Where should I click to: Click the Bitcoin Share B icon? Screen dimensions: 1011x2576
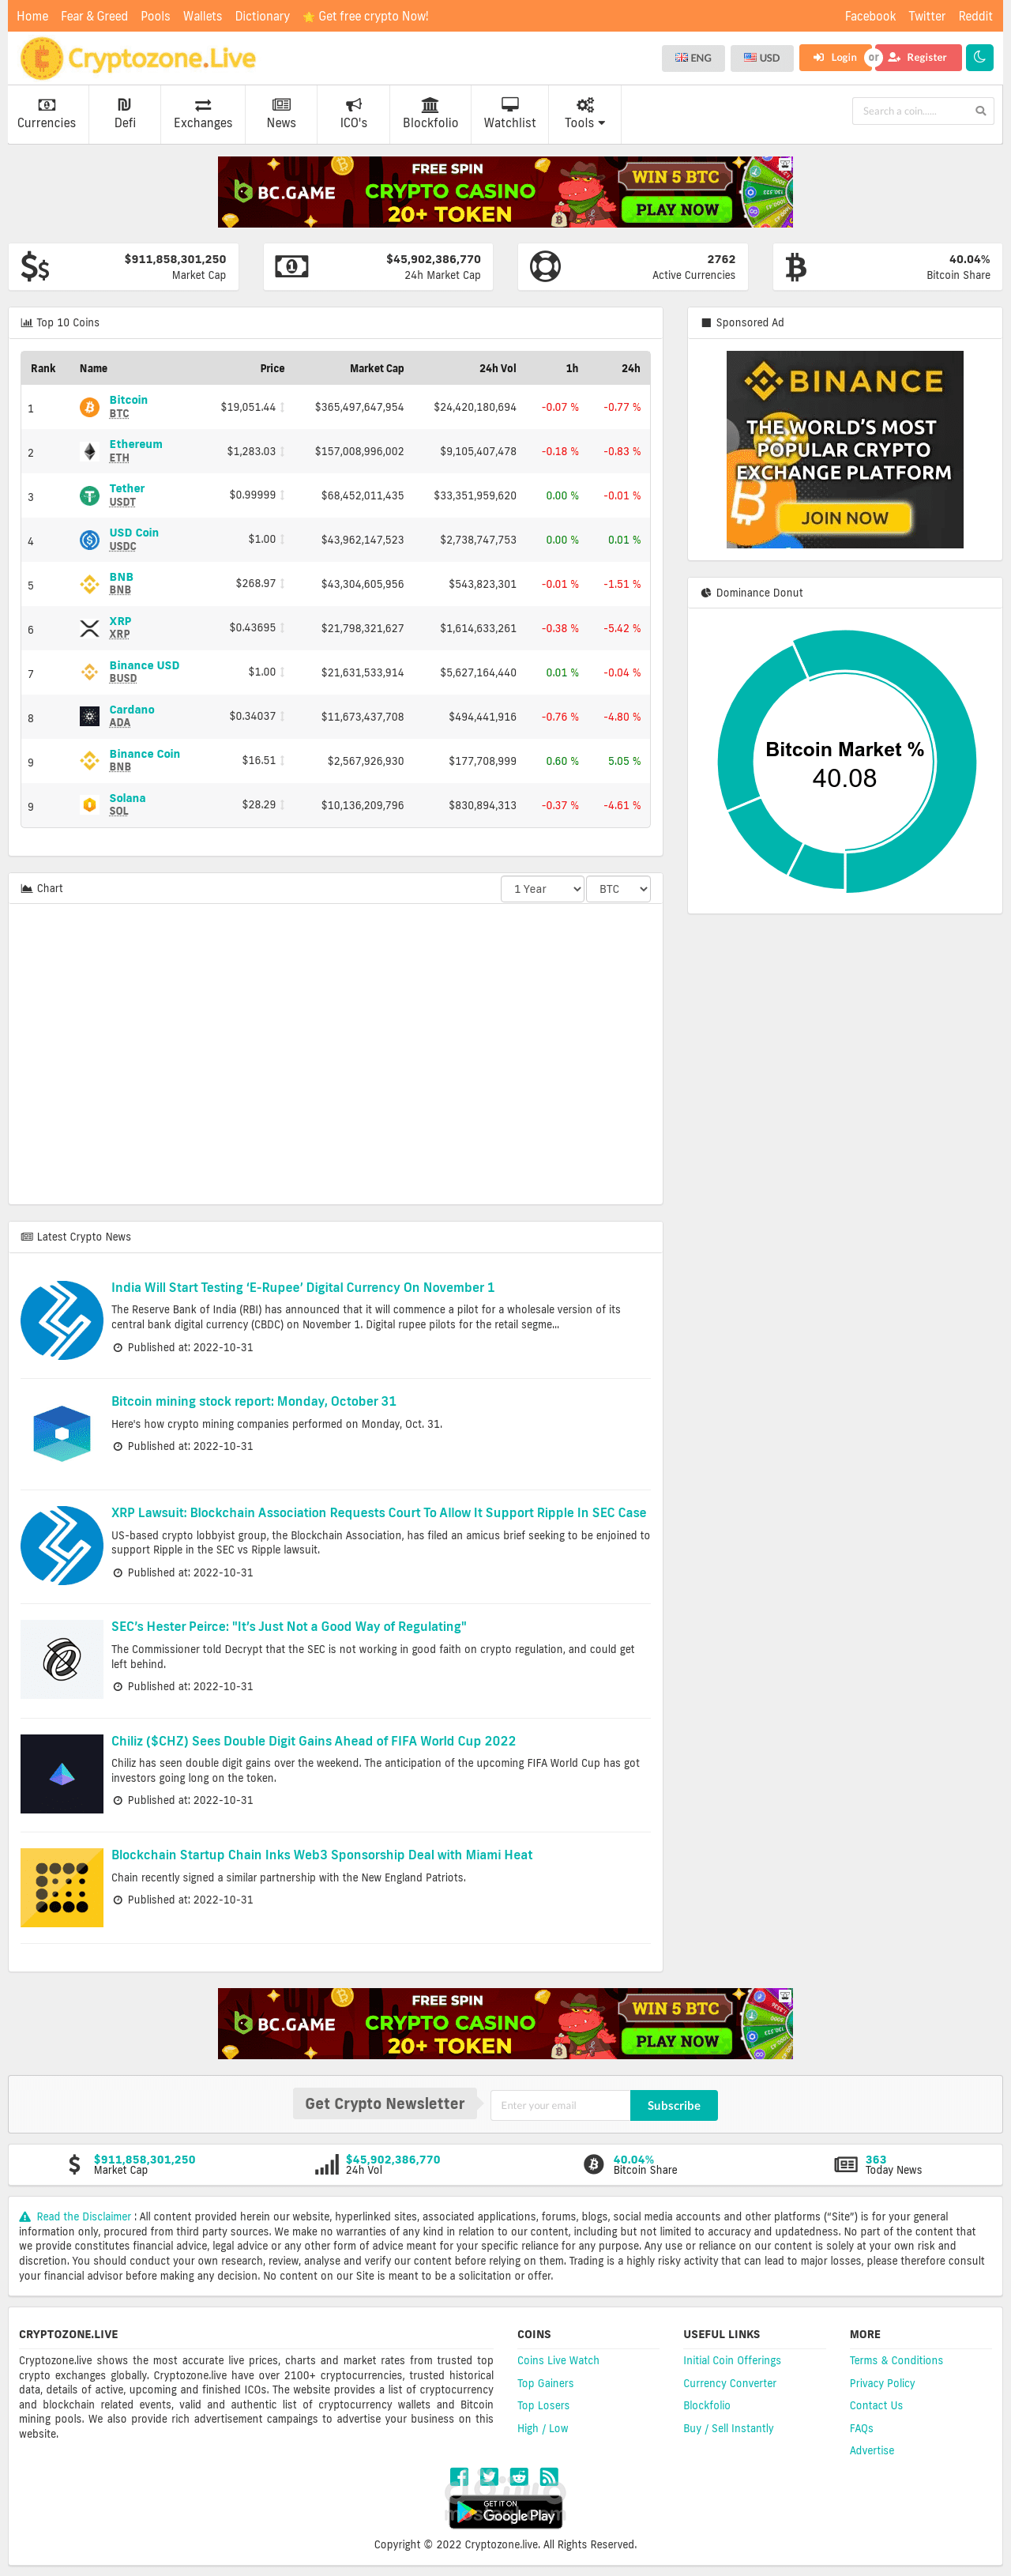[796, 267]
